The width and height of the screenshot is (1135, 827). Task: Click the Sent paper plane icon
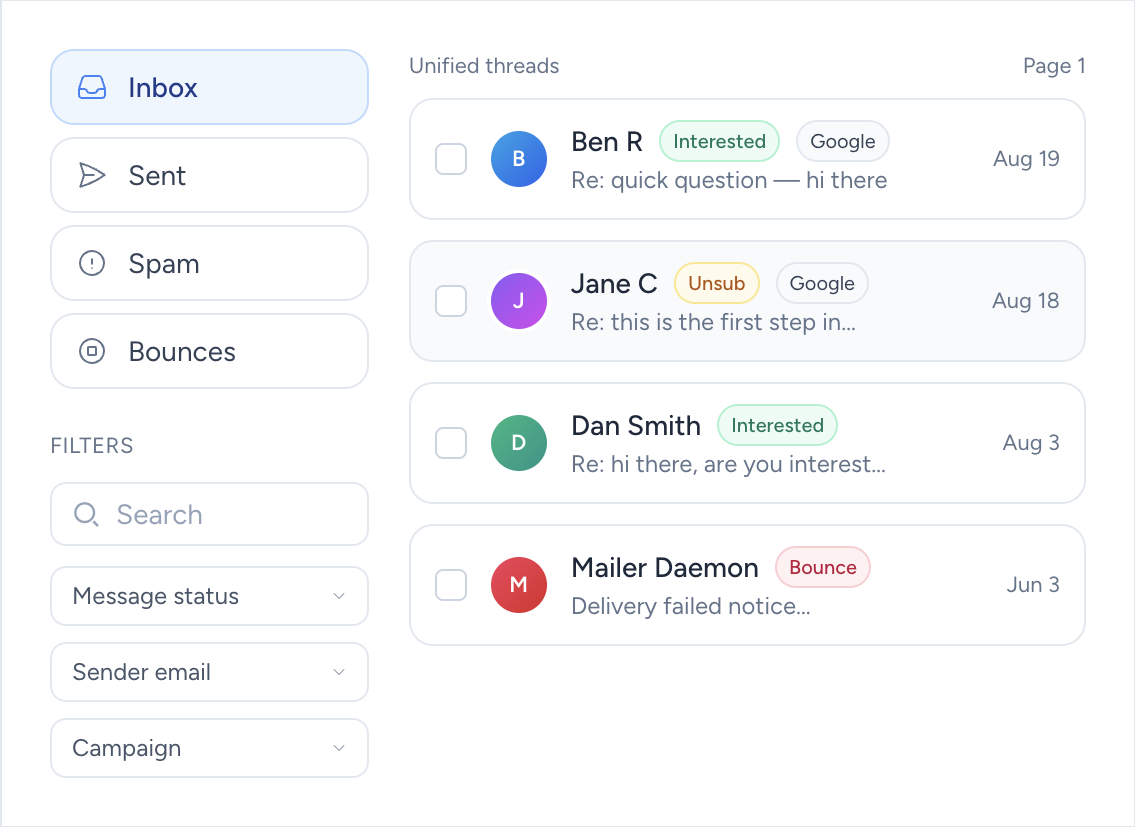(x=92, y=176)
